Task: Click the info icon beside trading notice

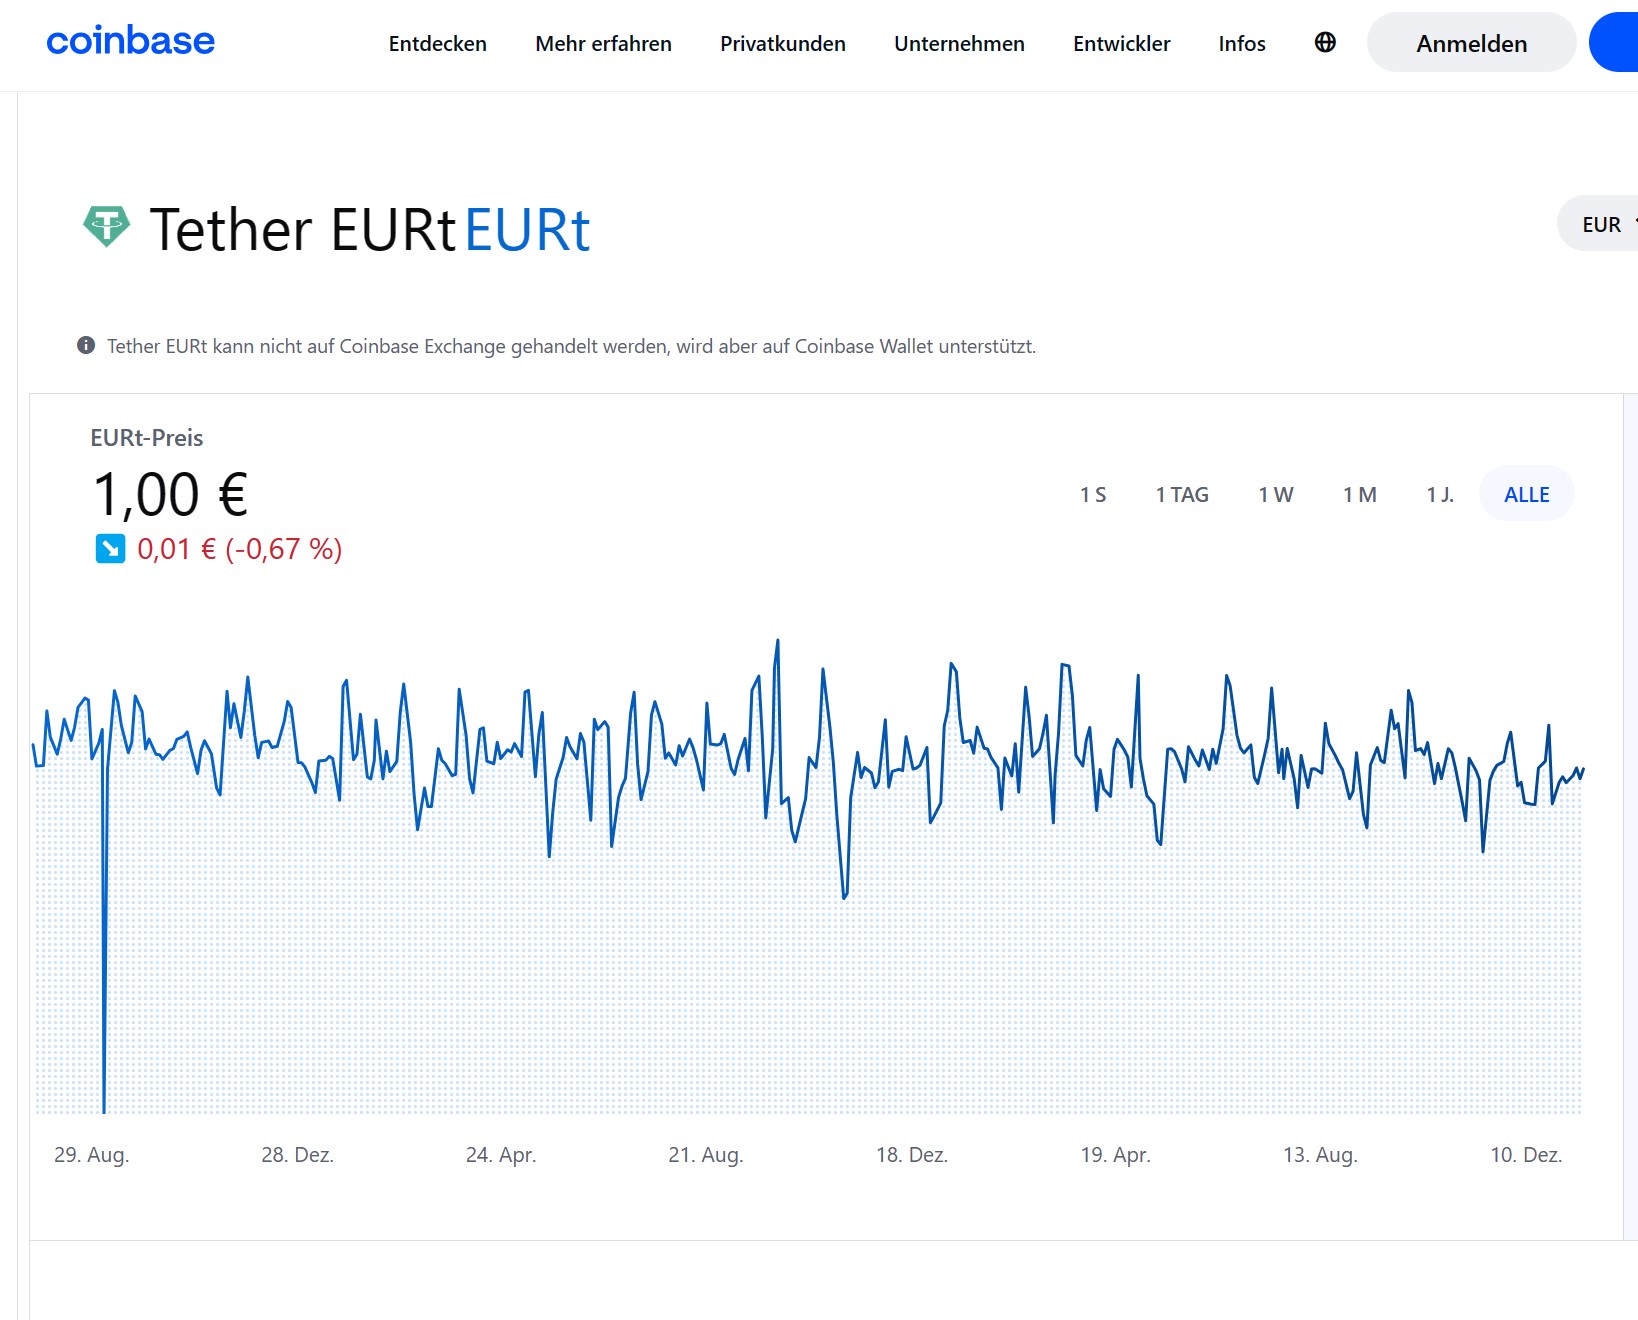Action: coord(86,345)
